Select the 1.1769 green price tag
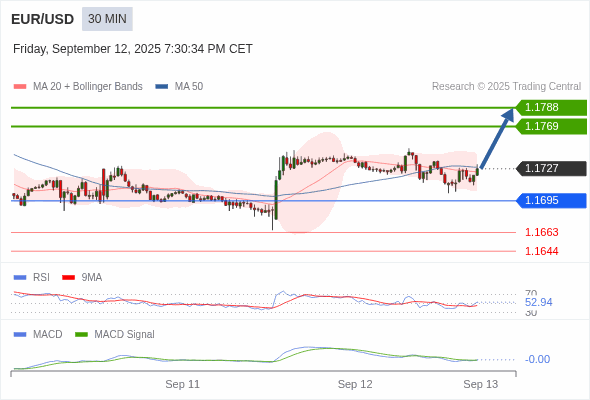This screenshot has height=400, width=590. 551,126
